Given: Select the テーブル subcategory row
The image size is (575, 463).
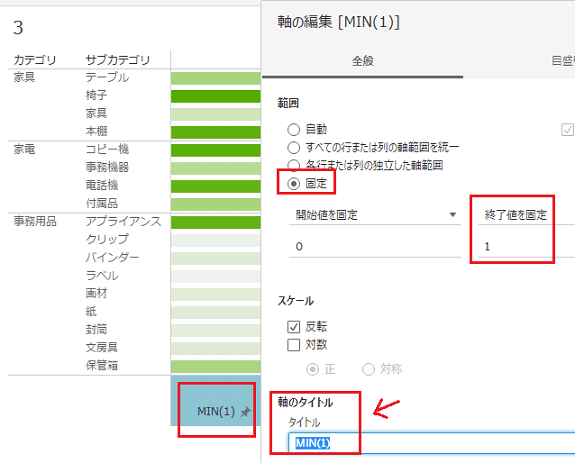Looking at the screenshot, I should pyautogui.click(x=107, y=77).
